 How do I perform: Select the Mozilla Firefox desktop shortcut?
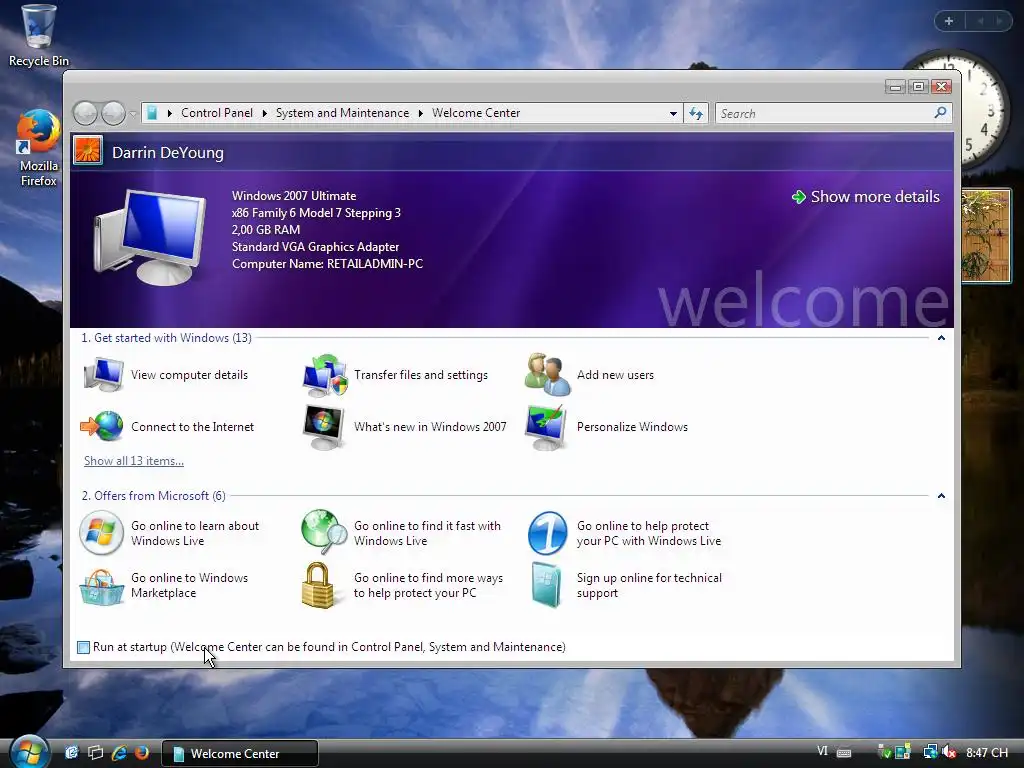click(39, 149)
